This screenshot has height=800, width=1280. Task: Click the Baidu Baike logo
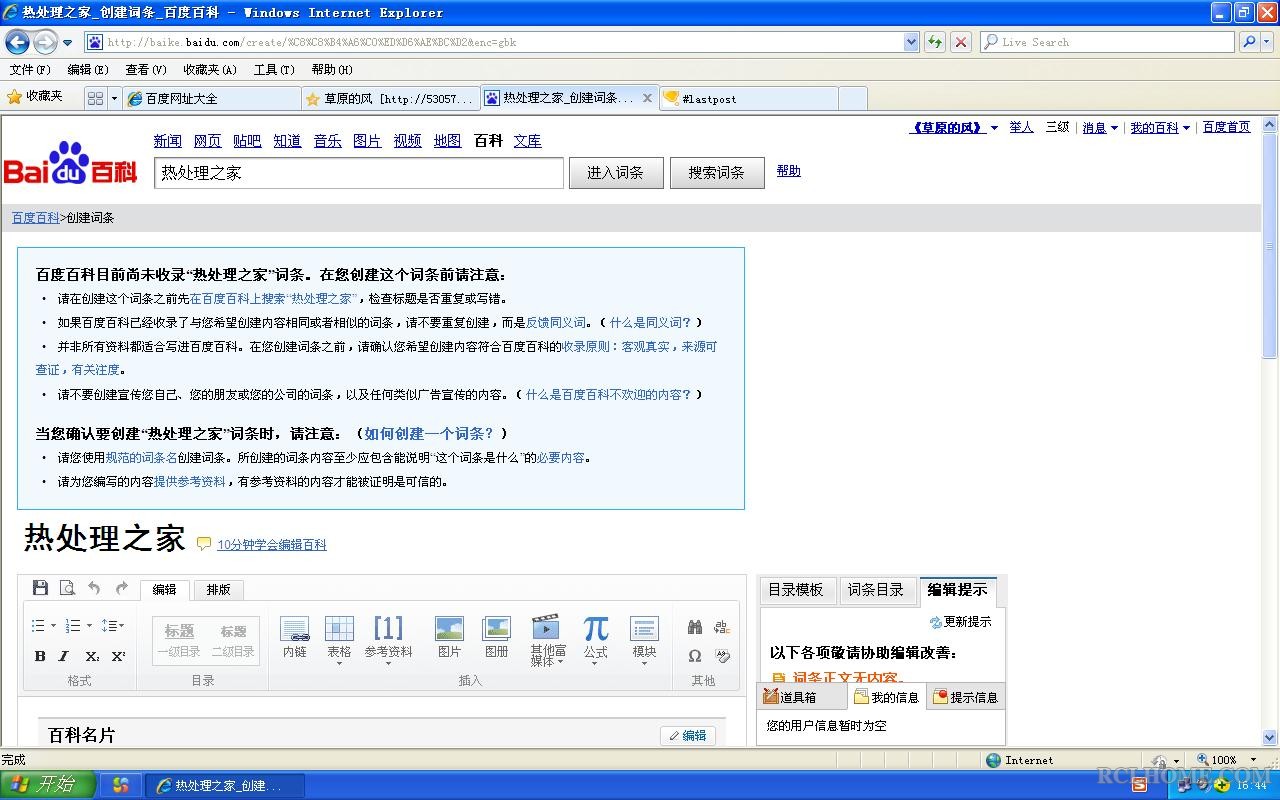(x=70, y=164)
